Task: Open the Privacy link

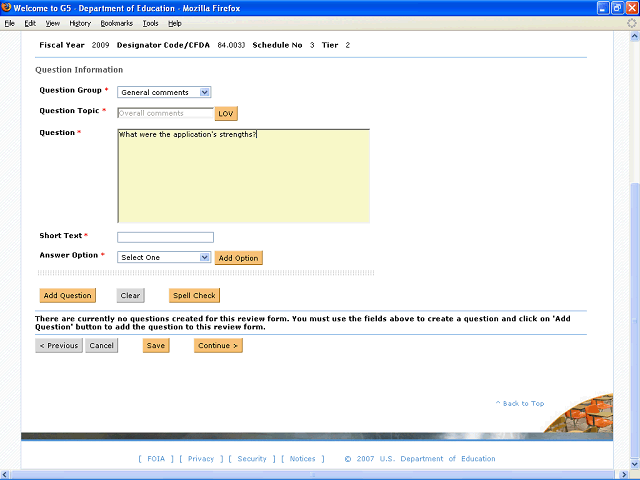Action: pyautogui.click(x=201, y=459)
